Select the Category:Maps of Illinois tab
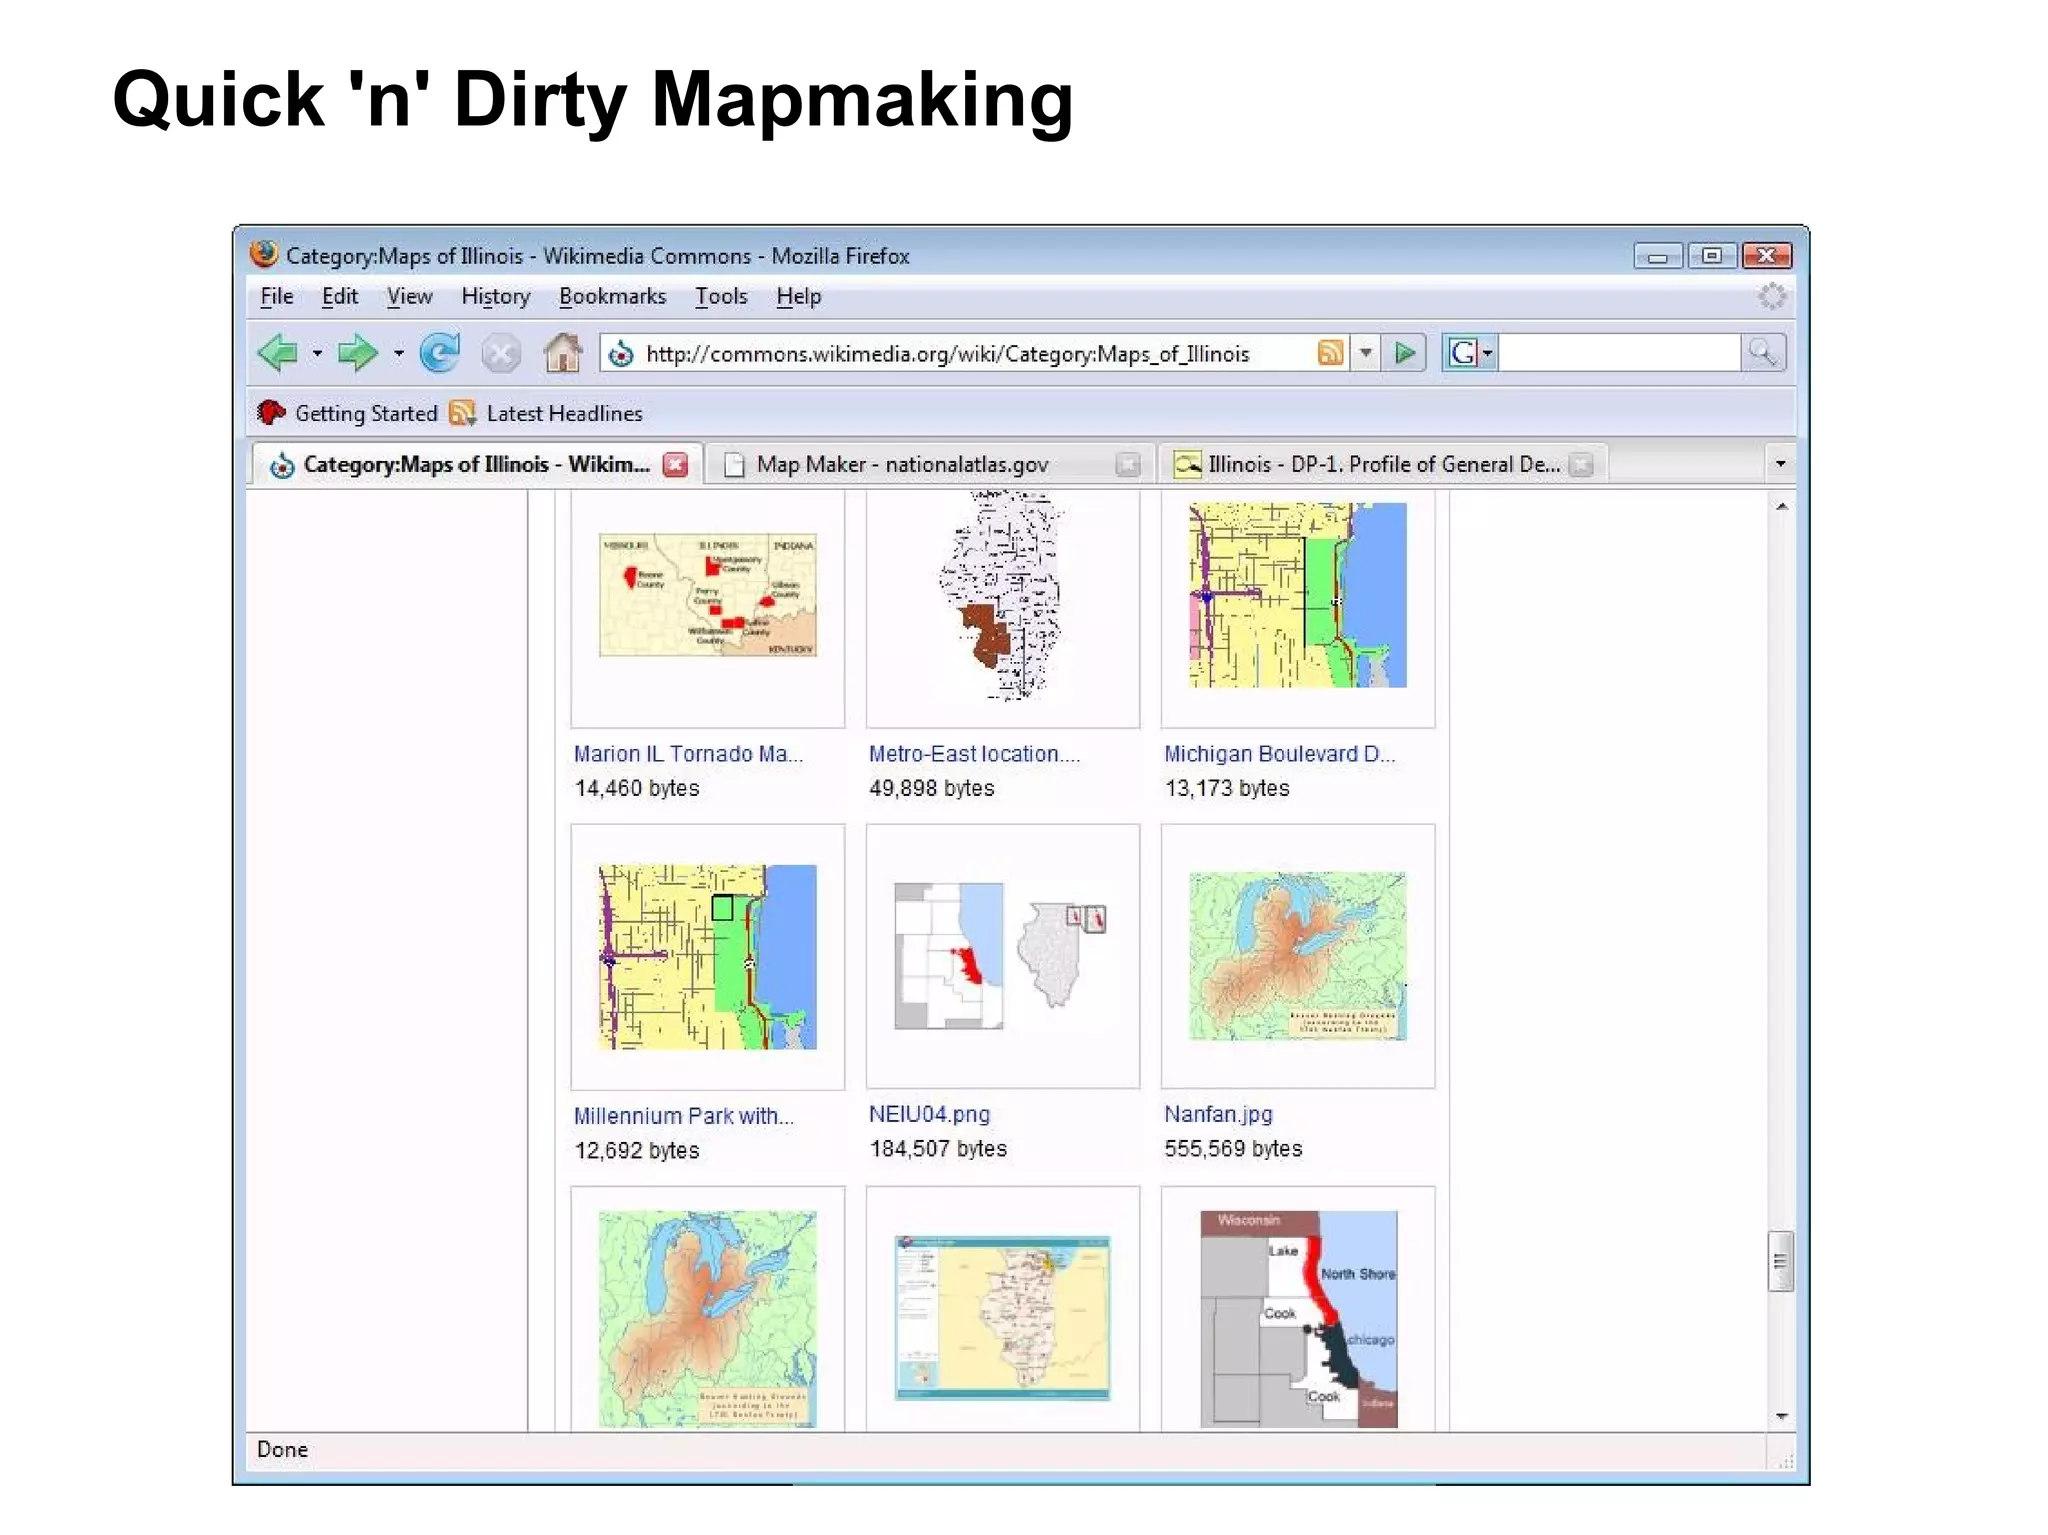2048x1535 pixels. tap(476, 464)
